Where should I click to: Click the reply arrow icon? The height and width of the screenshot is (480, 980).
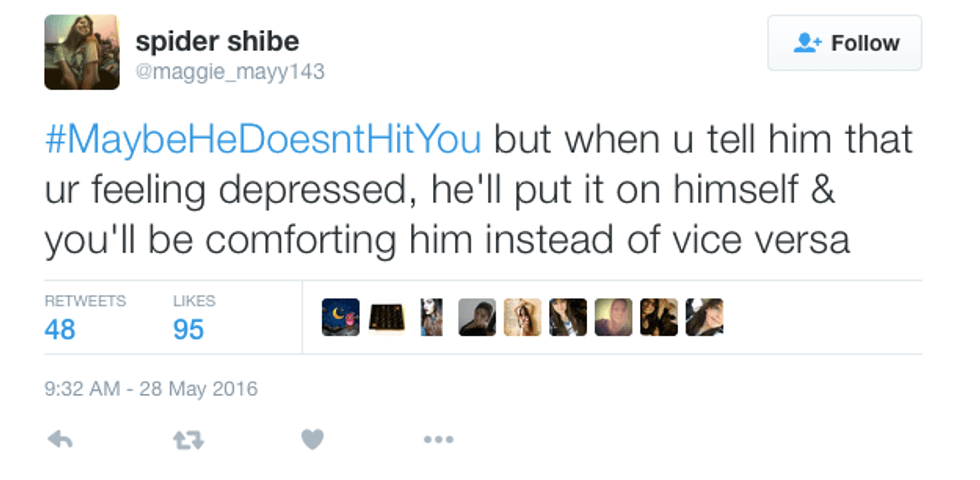pyautogui.click(x=60, y=439)
